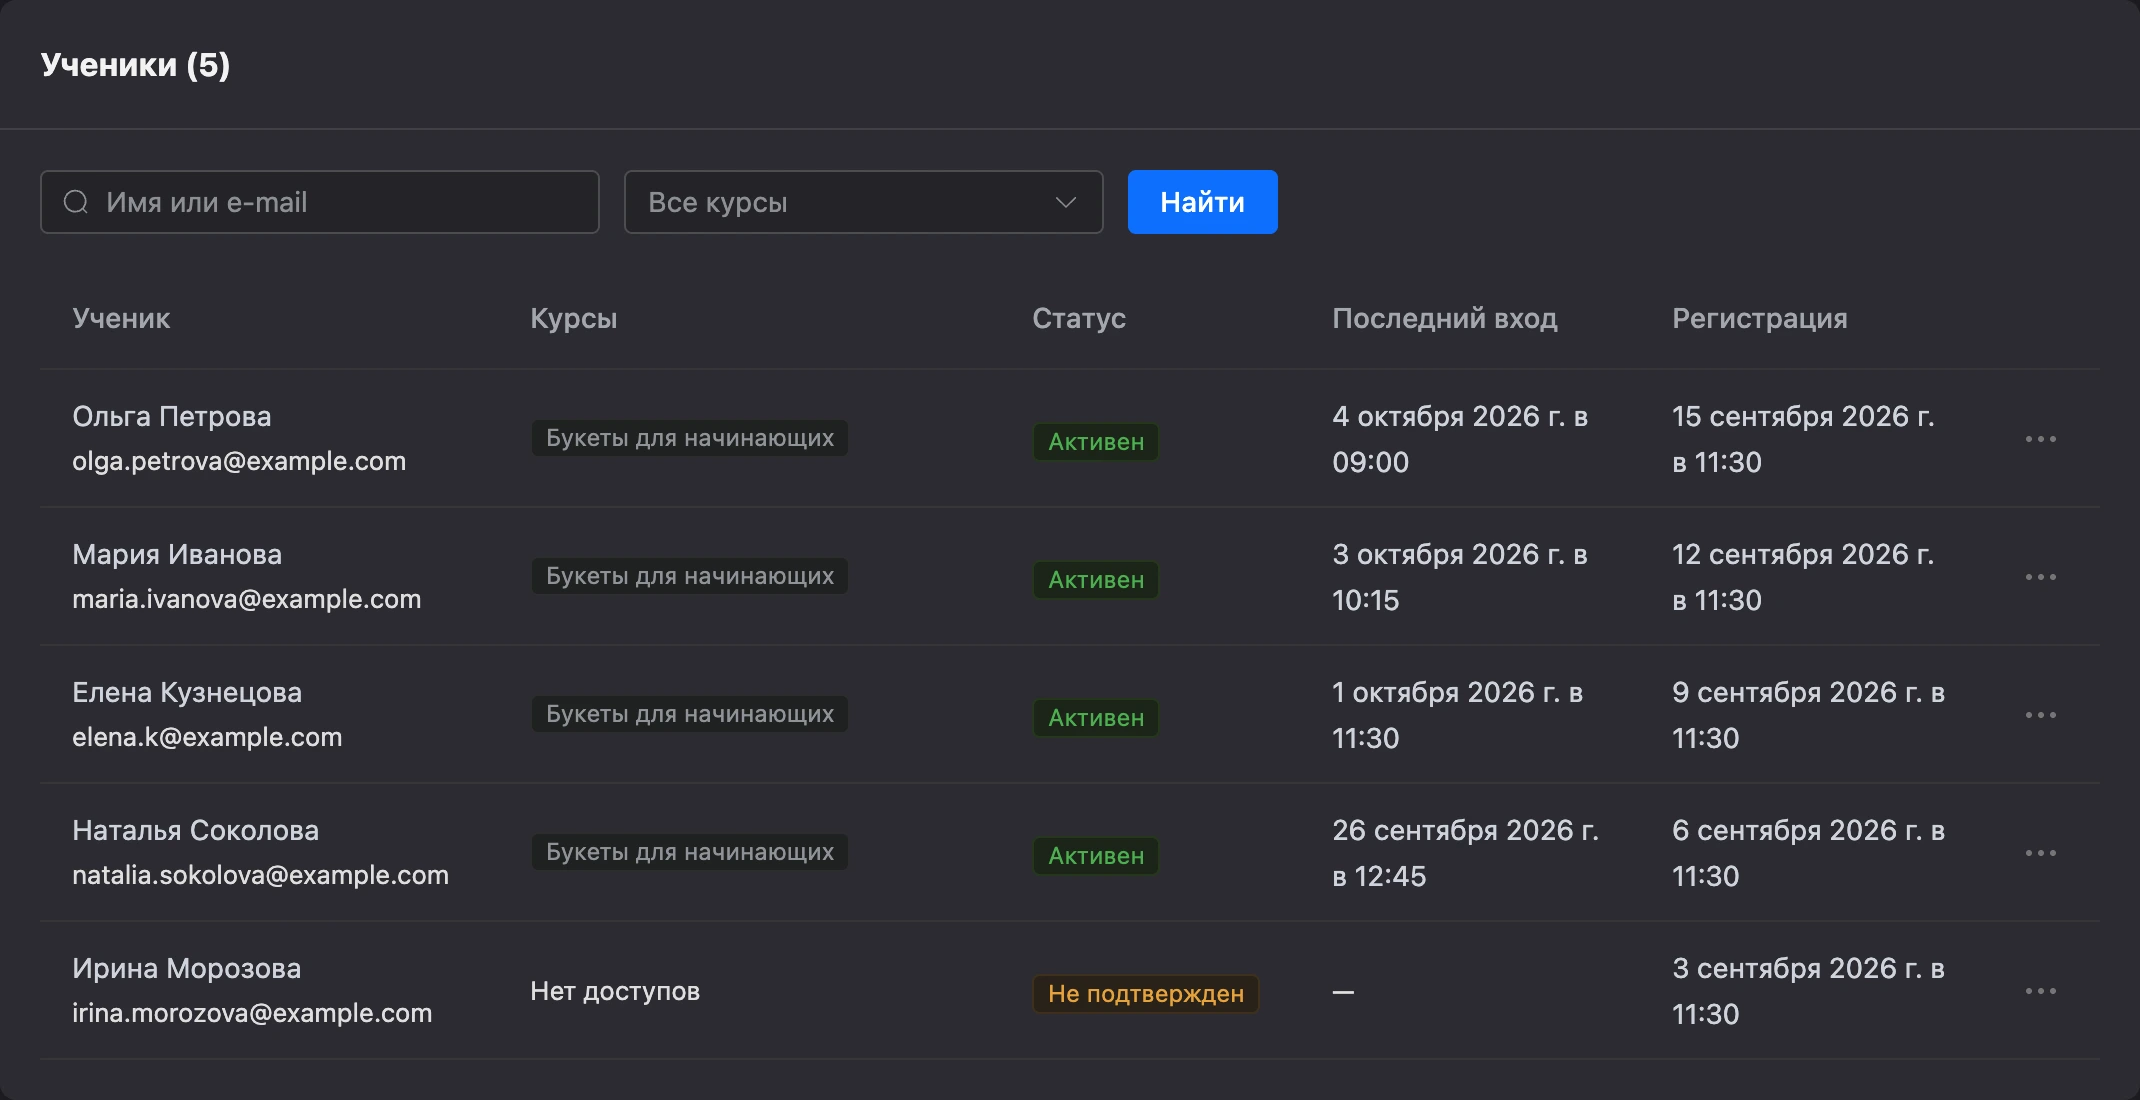Focus the Имя или e-mail search field

(x=320, y=202)
